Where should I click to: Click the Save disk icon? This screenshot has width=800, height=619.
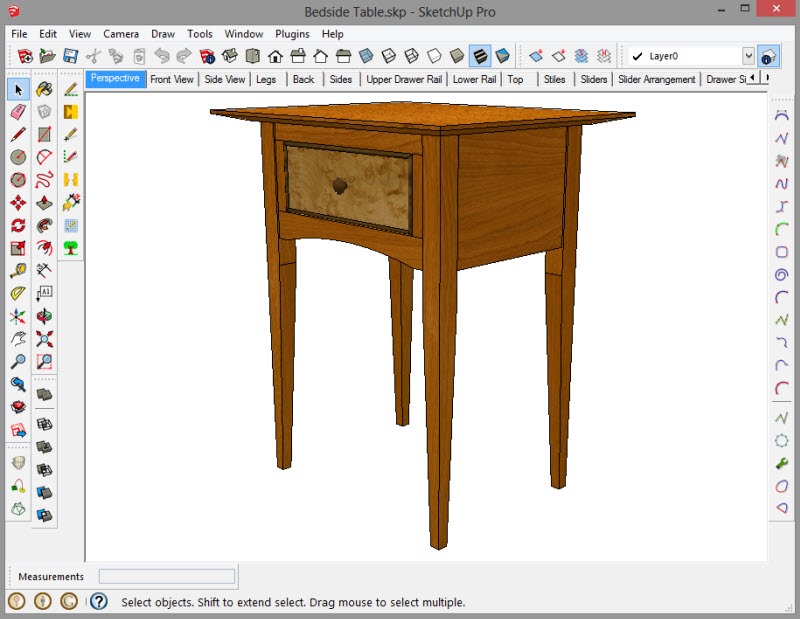click(x=71, y=56)
